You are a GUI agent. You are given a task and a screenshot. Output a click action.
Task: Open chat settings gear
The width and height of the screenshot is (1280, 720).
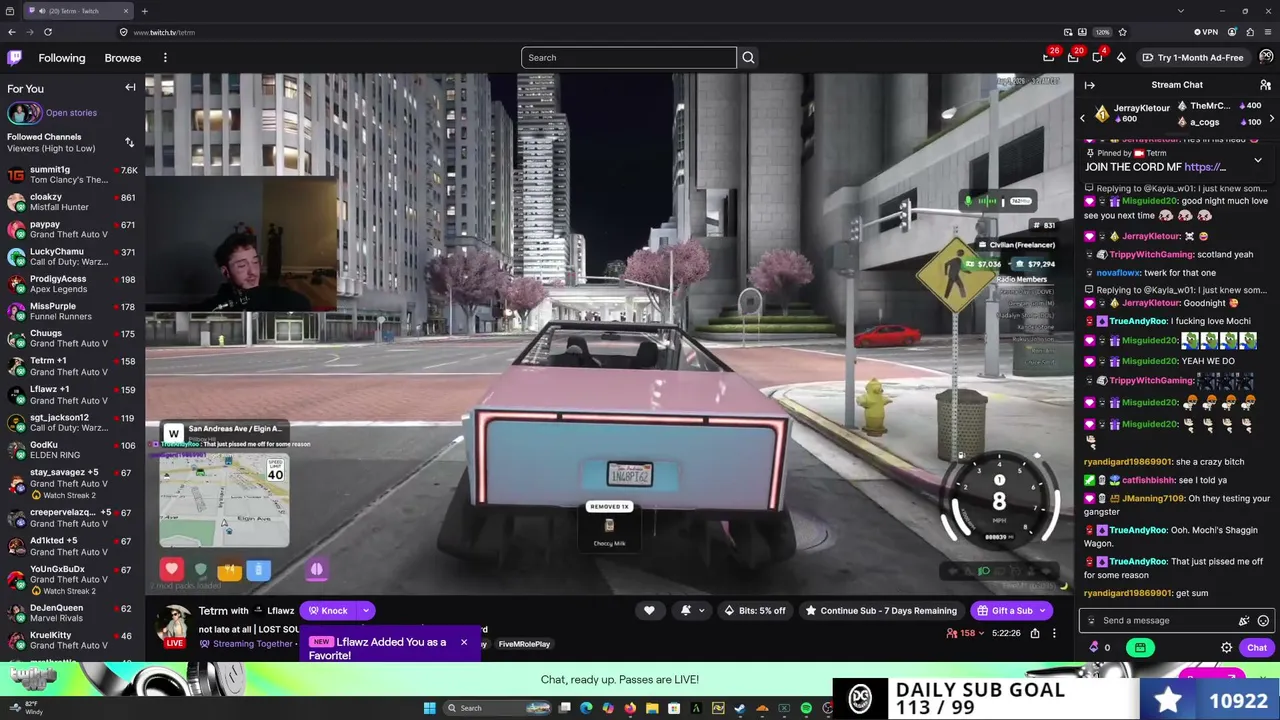coord(1227,648)
